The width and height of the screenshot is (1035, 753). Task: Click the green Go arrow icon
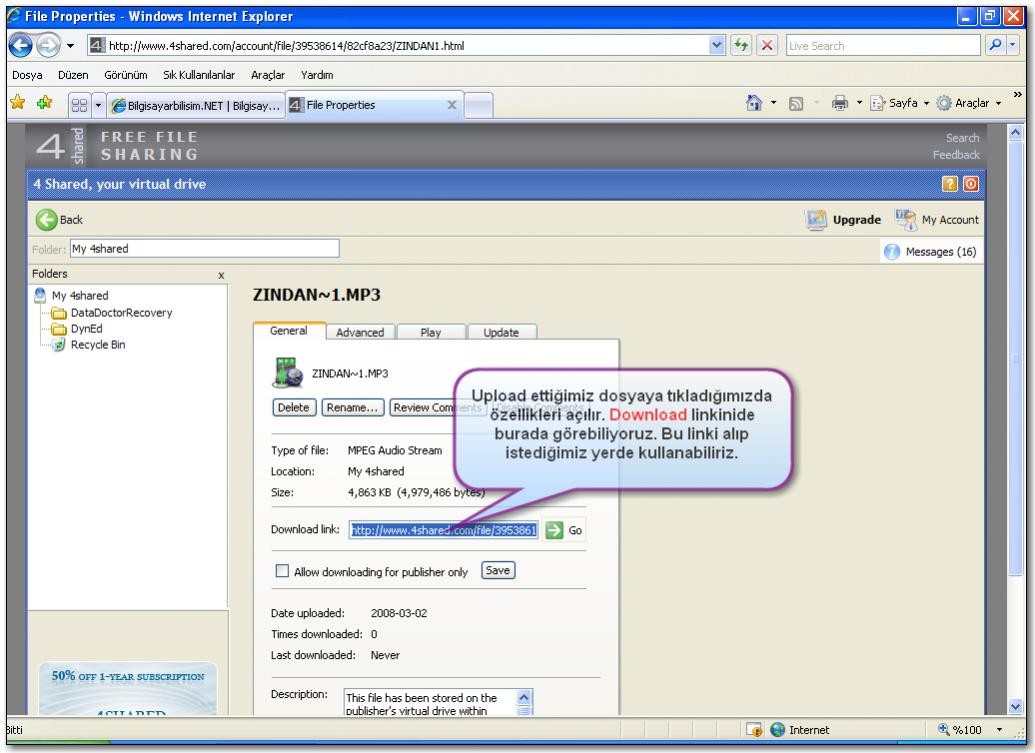[x=553, y=531]
